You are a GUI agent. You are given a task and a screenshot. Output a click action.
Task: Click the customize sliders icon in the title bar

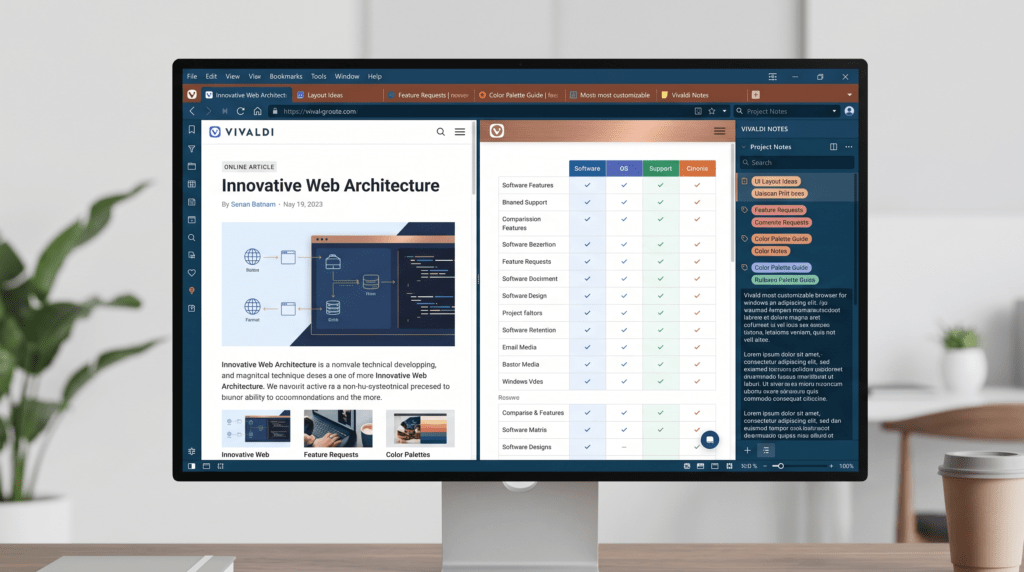pyautogui.click(x=773, y=76)
